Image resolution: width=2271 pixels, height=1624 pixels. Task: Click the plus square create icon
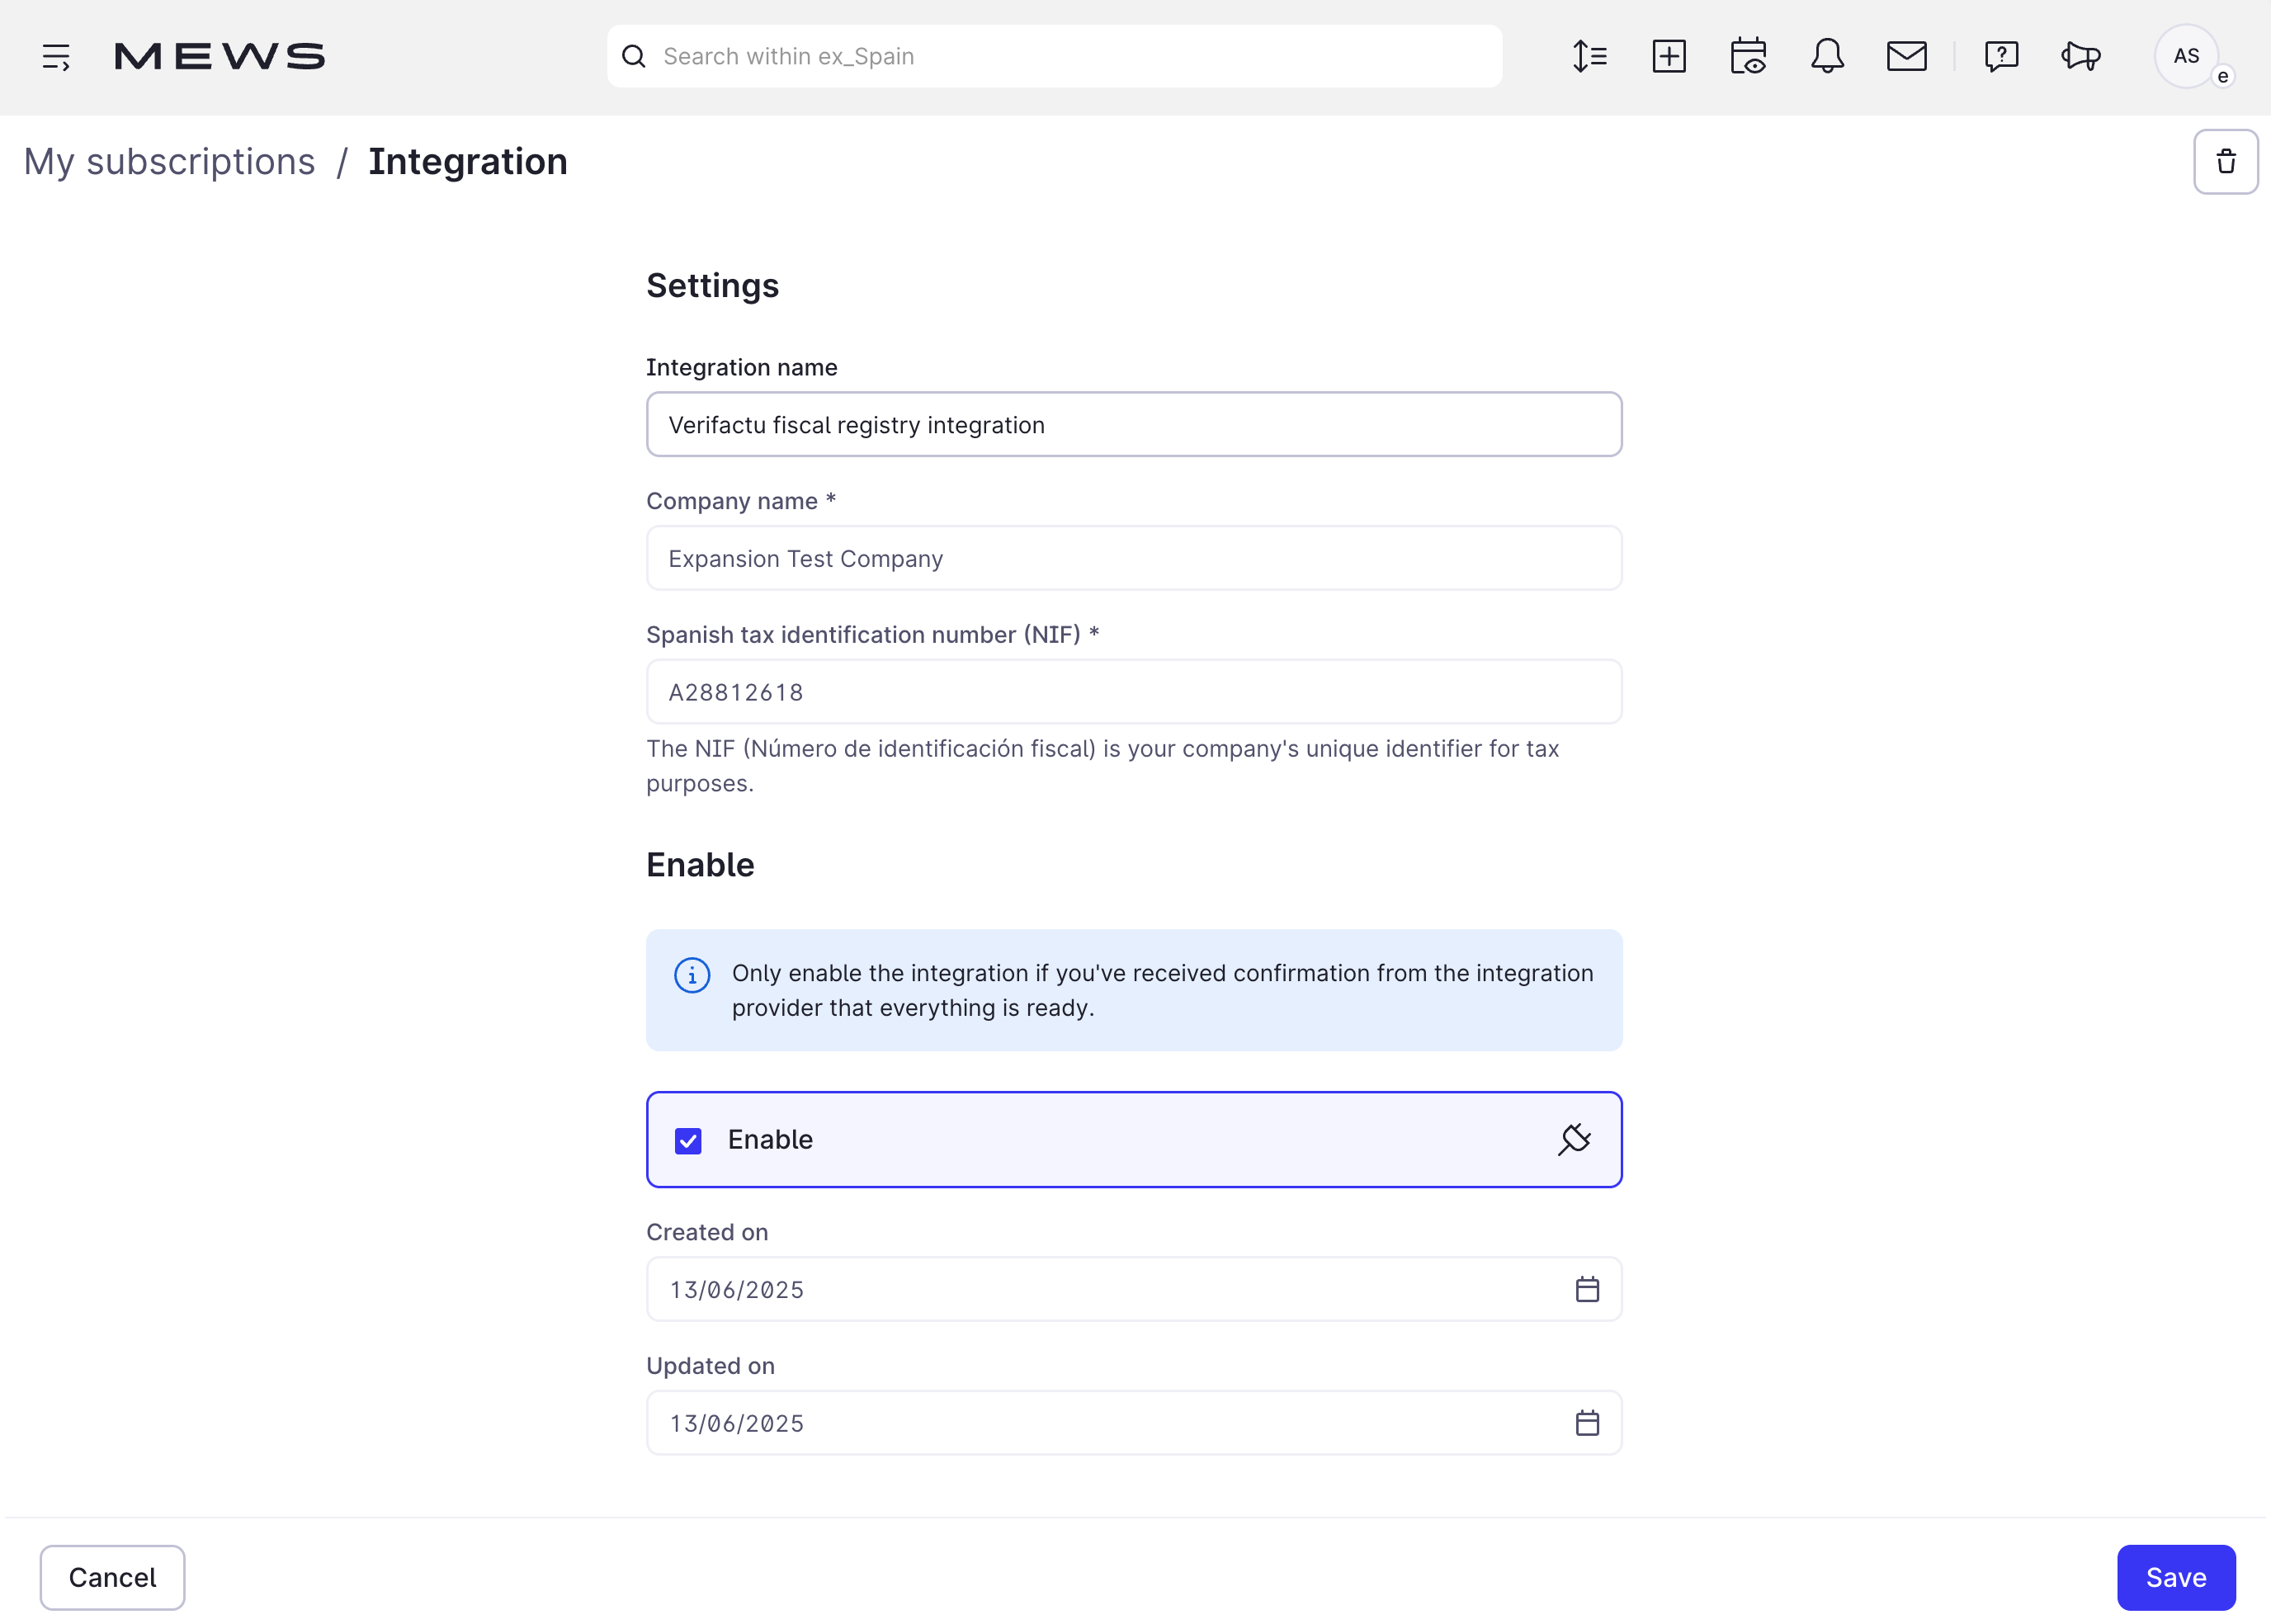coord(1669,56)
